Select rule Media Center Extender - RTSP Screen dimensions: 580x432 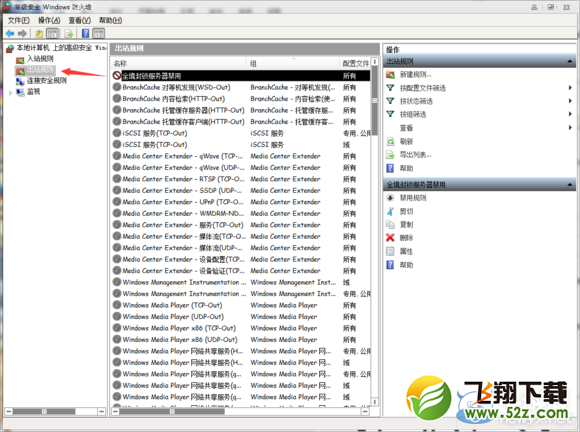(241, 179)
